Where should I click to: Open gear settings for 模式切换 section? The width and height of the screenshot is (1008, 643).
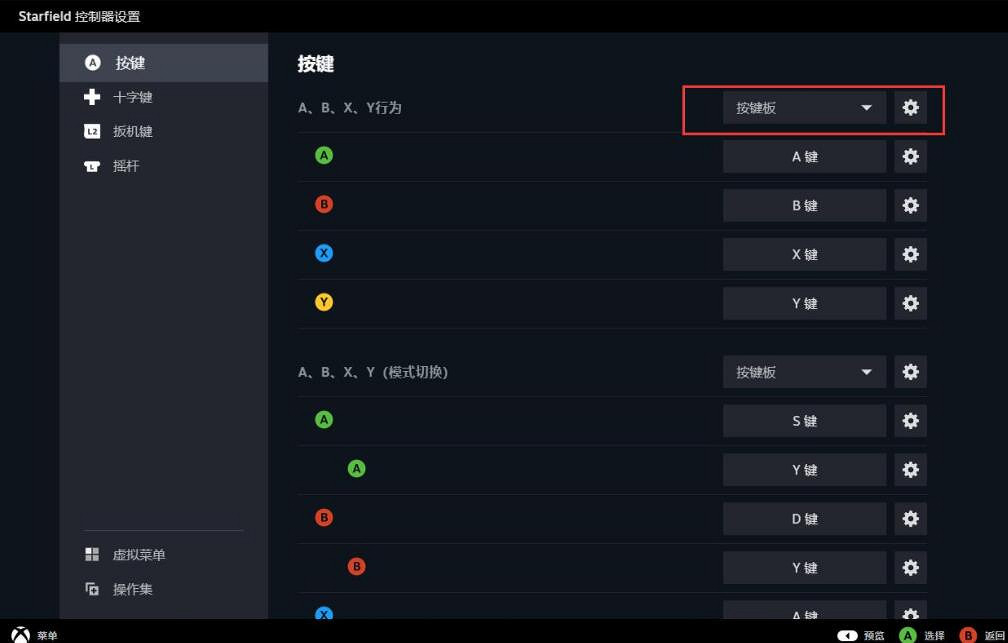pyautogui.click(x=910, y=372)
